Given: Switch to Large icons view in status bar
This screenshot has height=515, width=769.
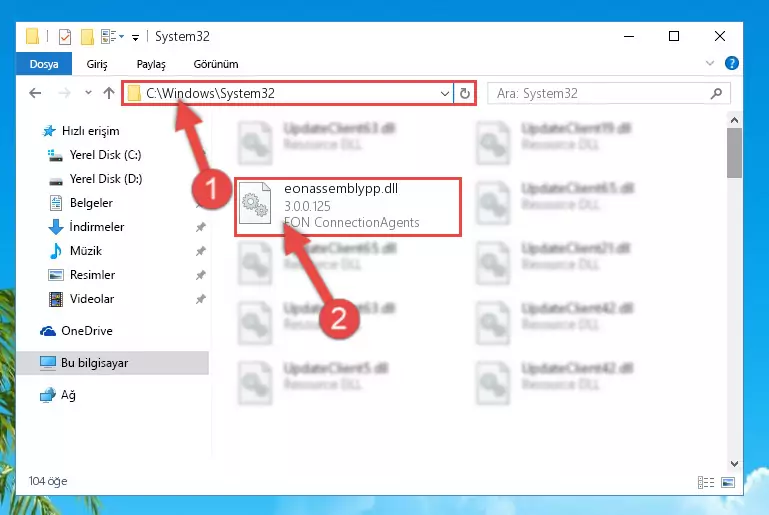Looking at the screenshot, I should [x=728, y=483].
